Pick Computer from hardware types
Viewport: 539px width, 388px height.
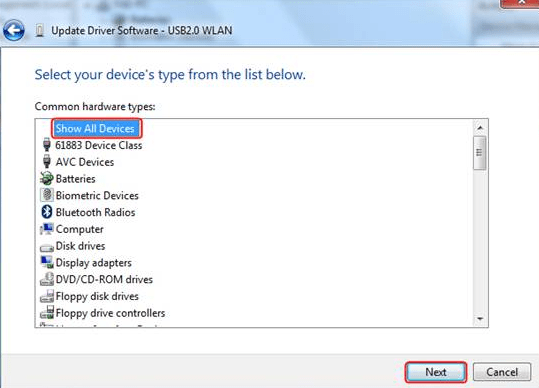80,229
